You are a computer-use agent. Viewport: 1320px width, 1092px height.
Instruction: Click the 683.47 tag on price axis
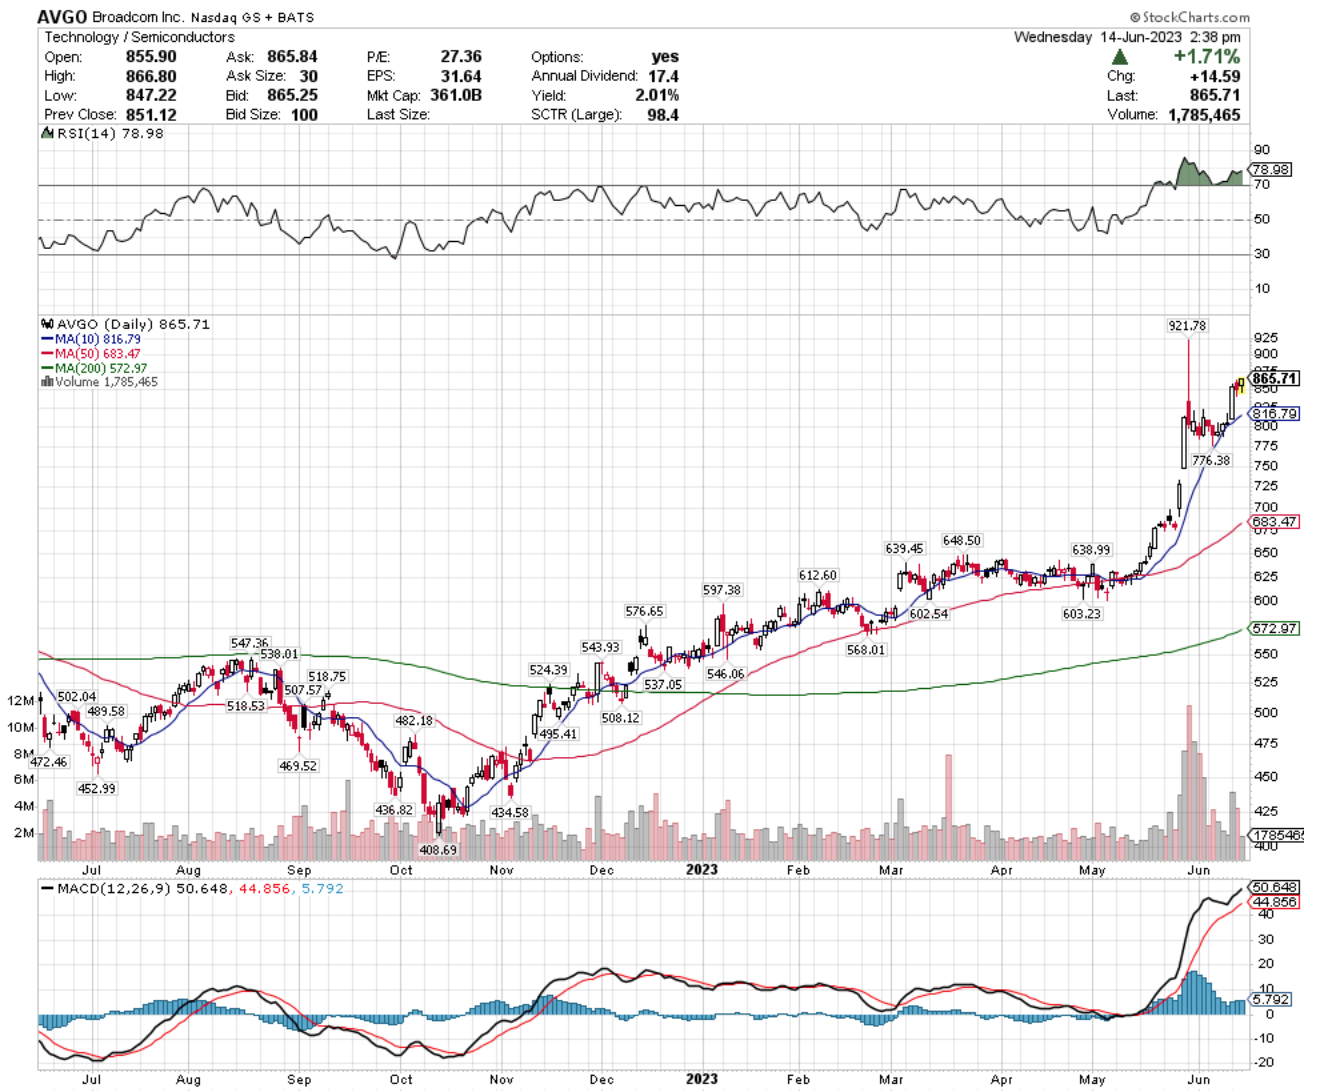pos(1275,522)
